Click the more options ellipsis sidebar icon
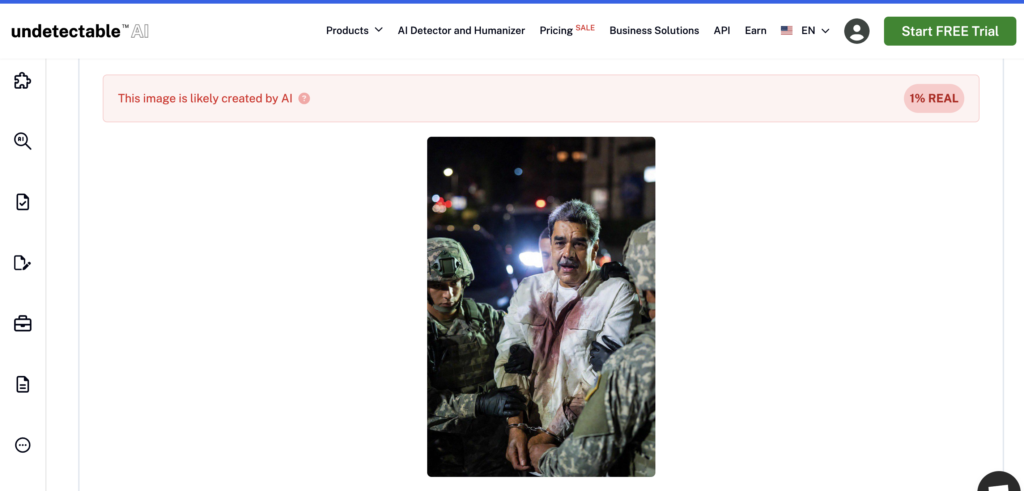Image resolution: width=1024 pixels, height=491 pixels. [22, 445]
